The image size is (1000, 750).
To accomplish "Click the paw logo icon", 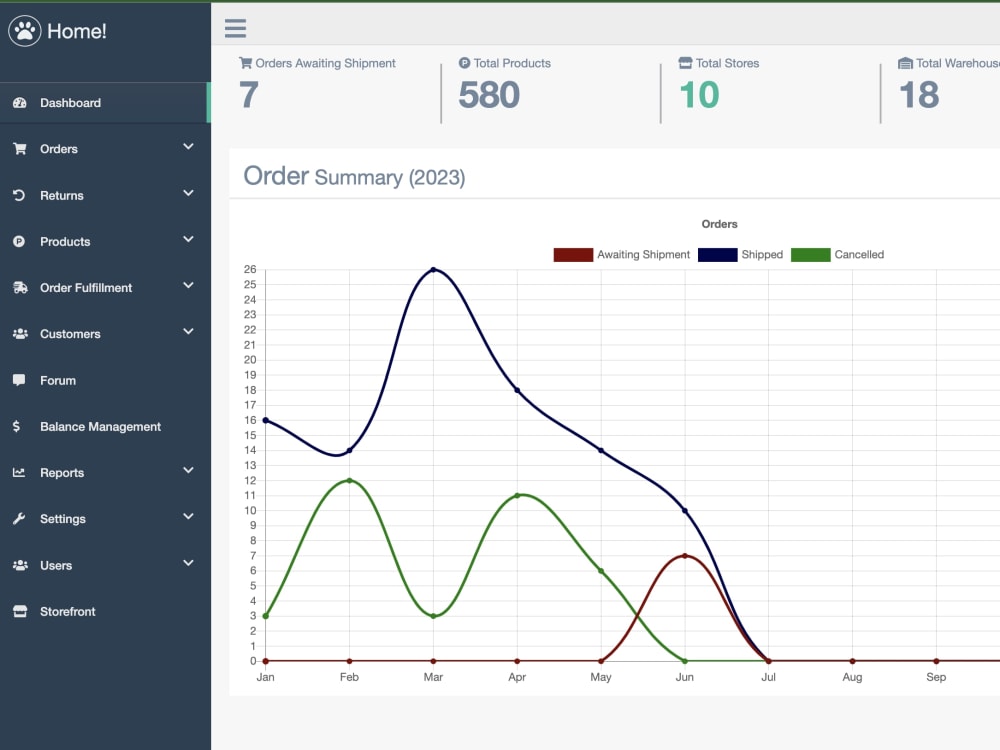I will [25, 30].
